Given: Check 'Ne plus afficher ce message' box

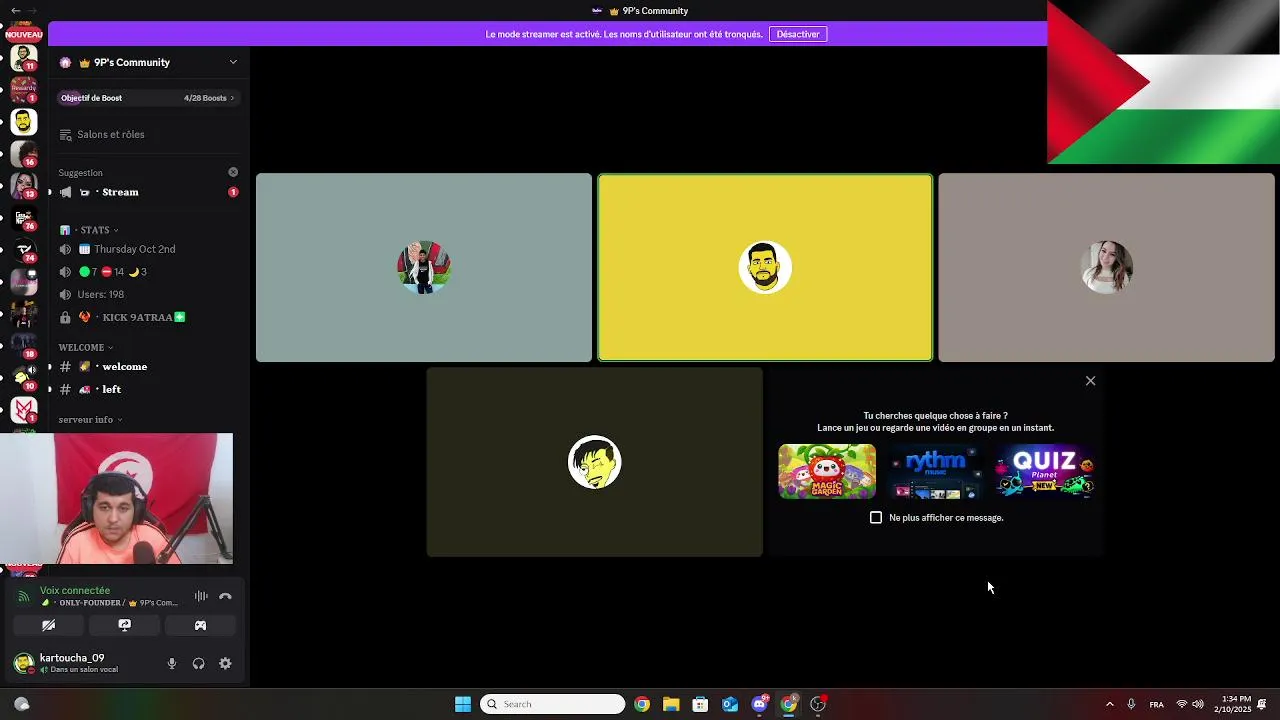Looking at the screenshot, I should (876, 517).
